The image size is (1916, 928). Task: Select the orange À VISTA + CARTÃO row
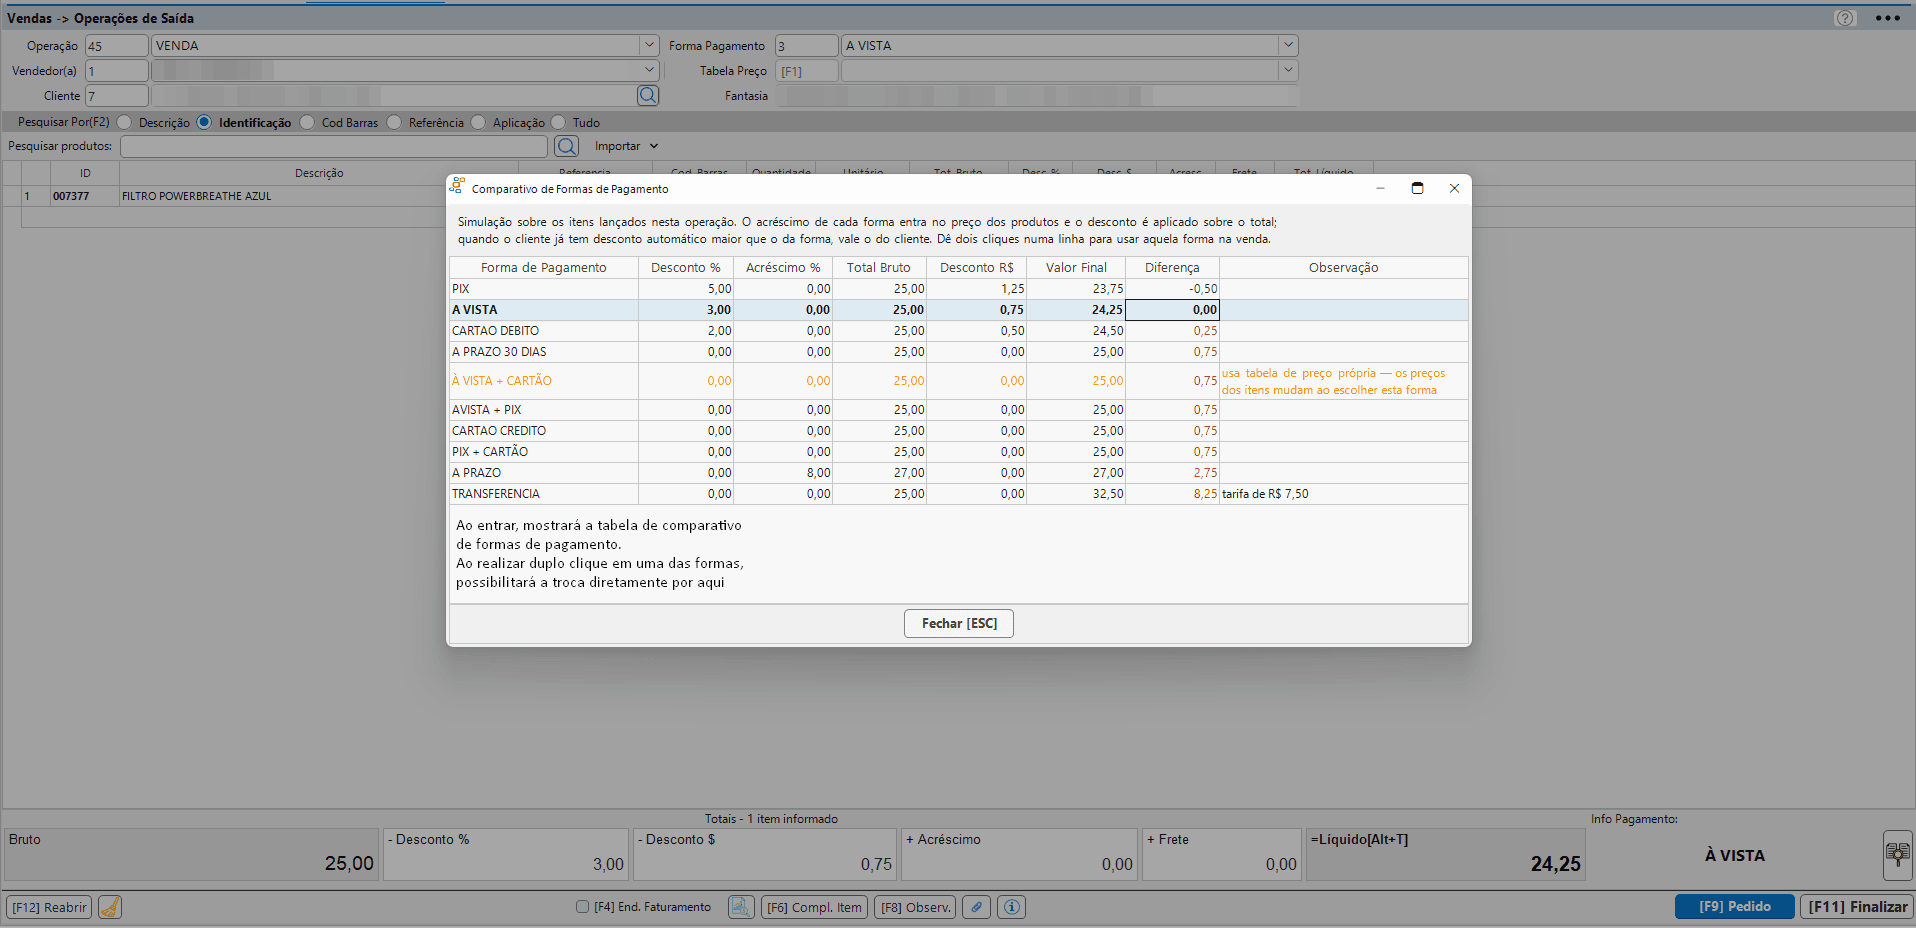click(x=959, y=381)
